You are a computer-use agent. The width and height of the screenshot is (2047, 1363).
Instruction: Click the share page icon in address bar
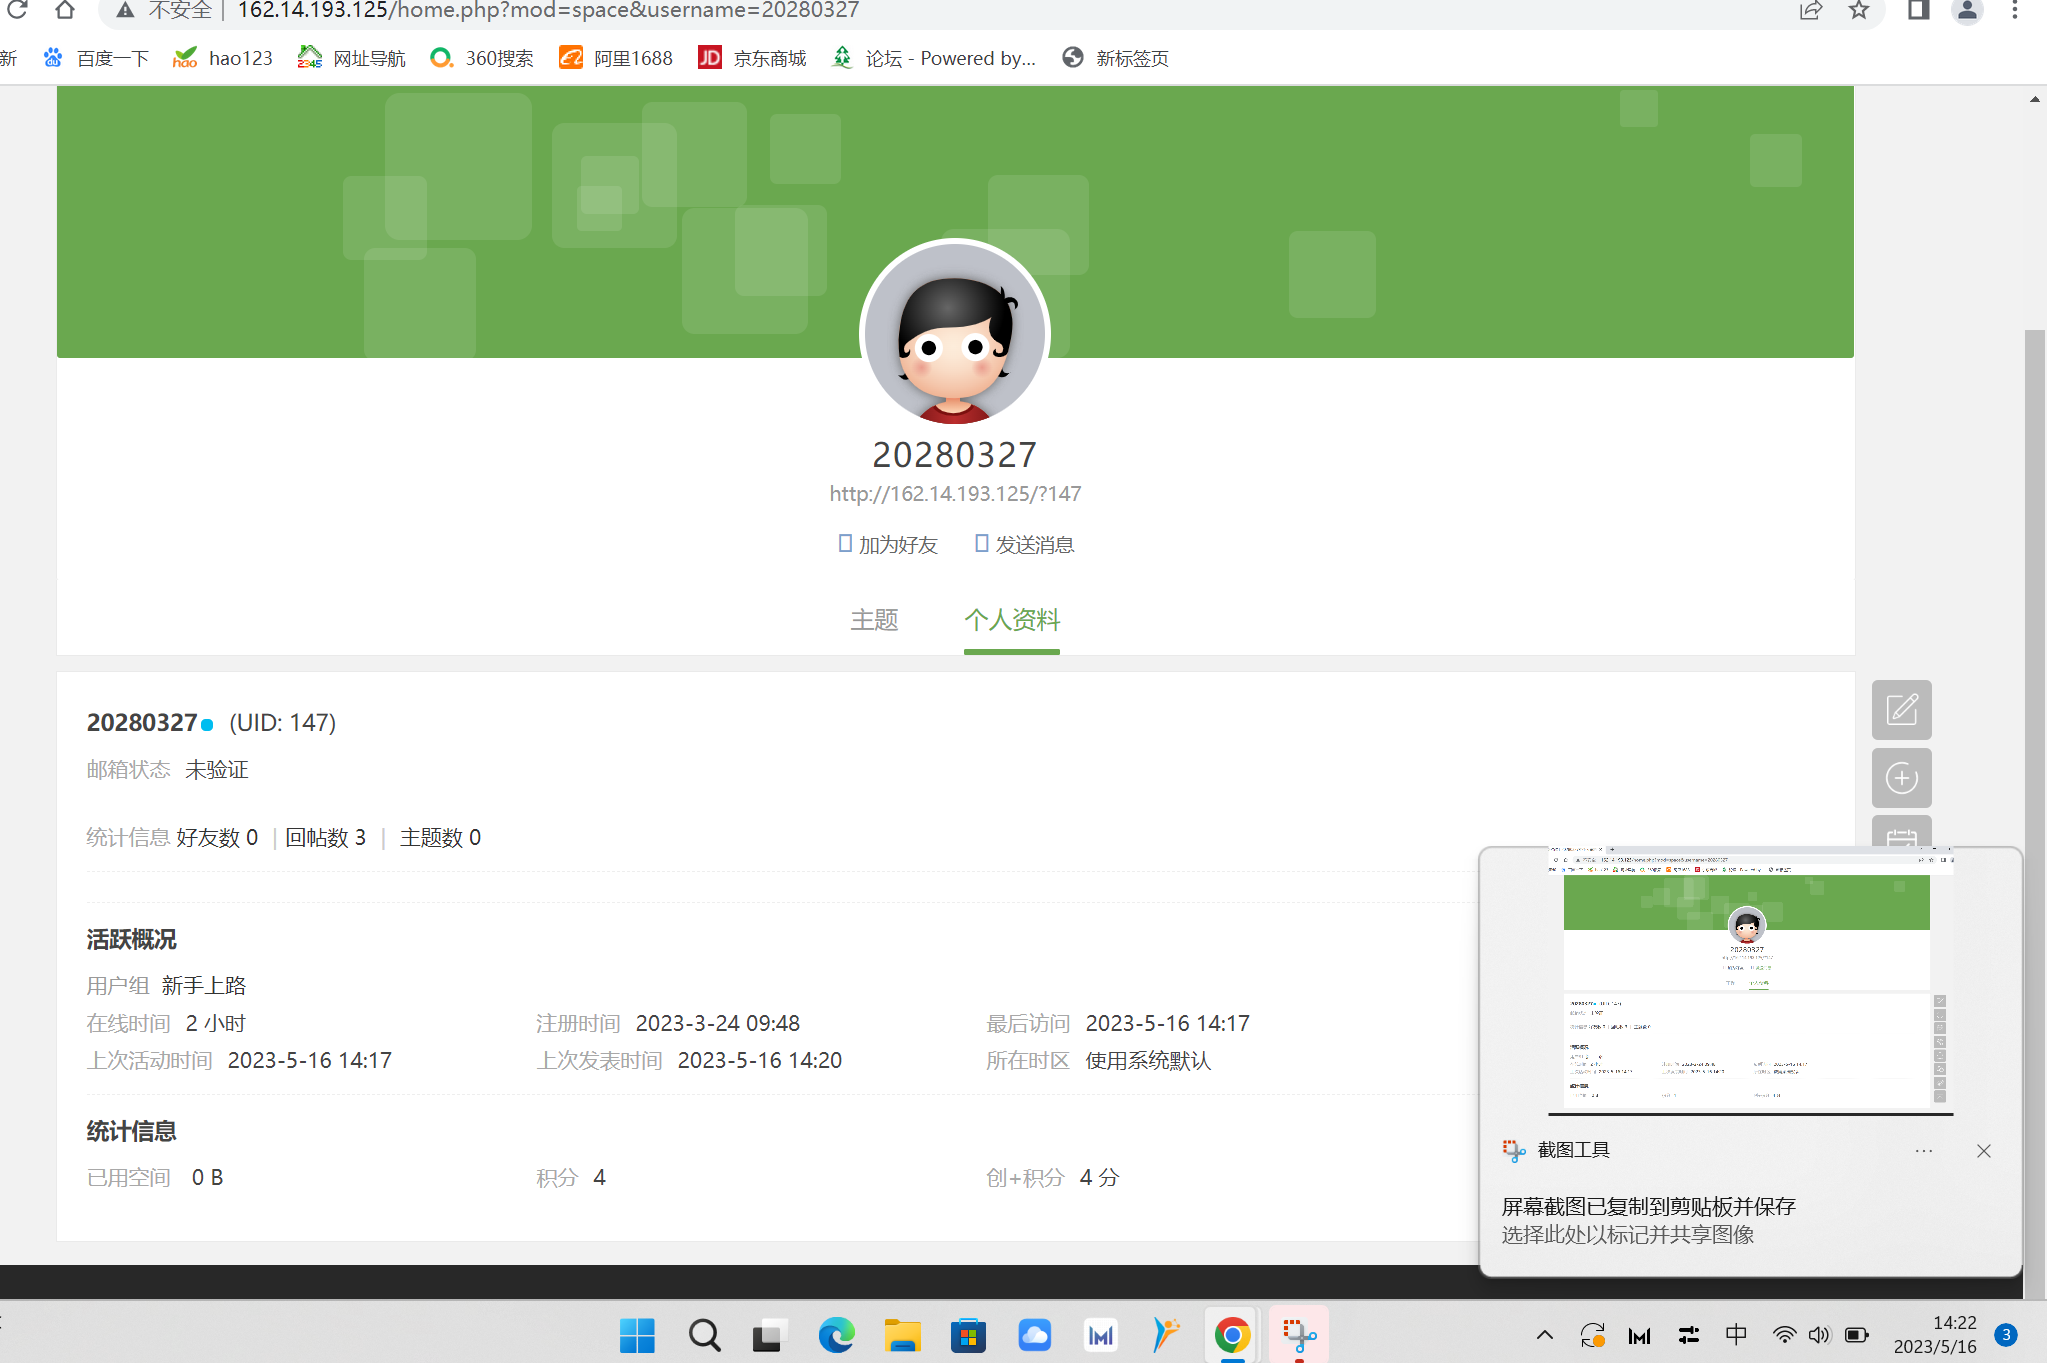(1810, 11)
